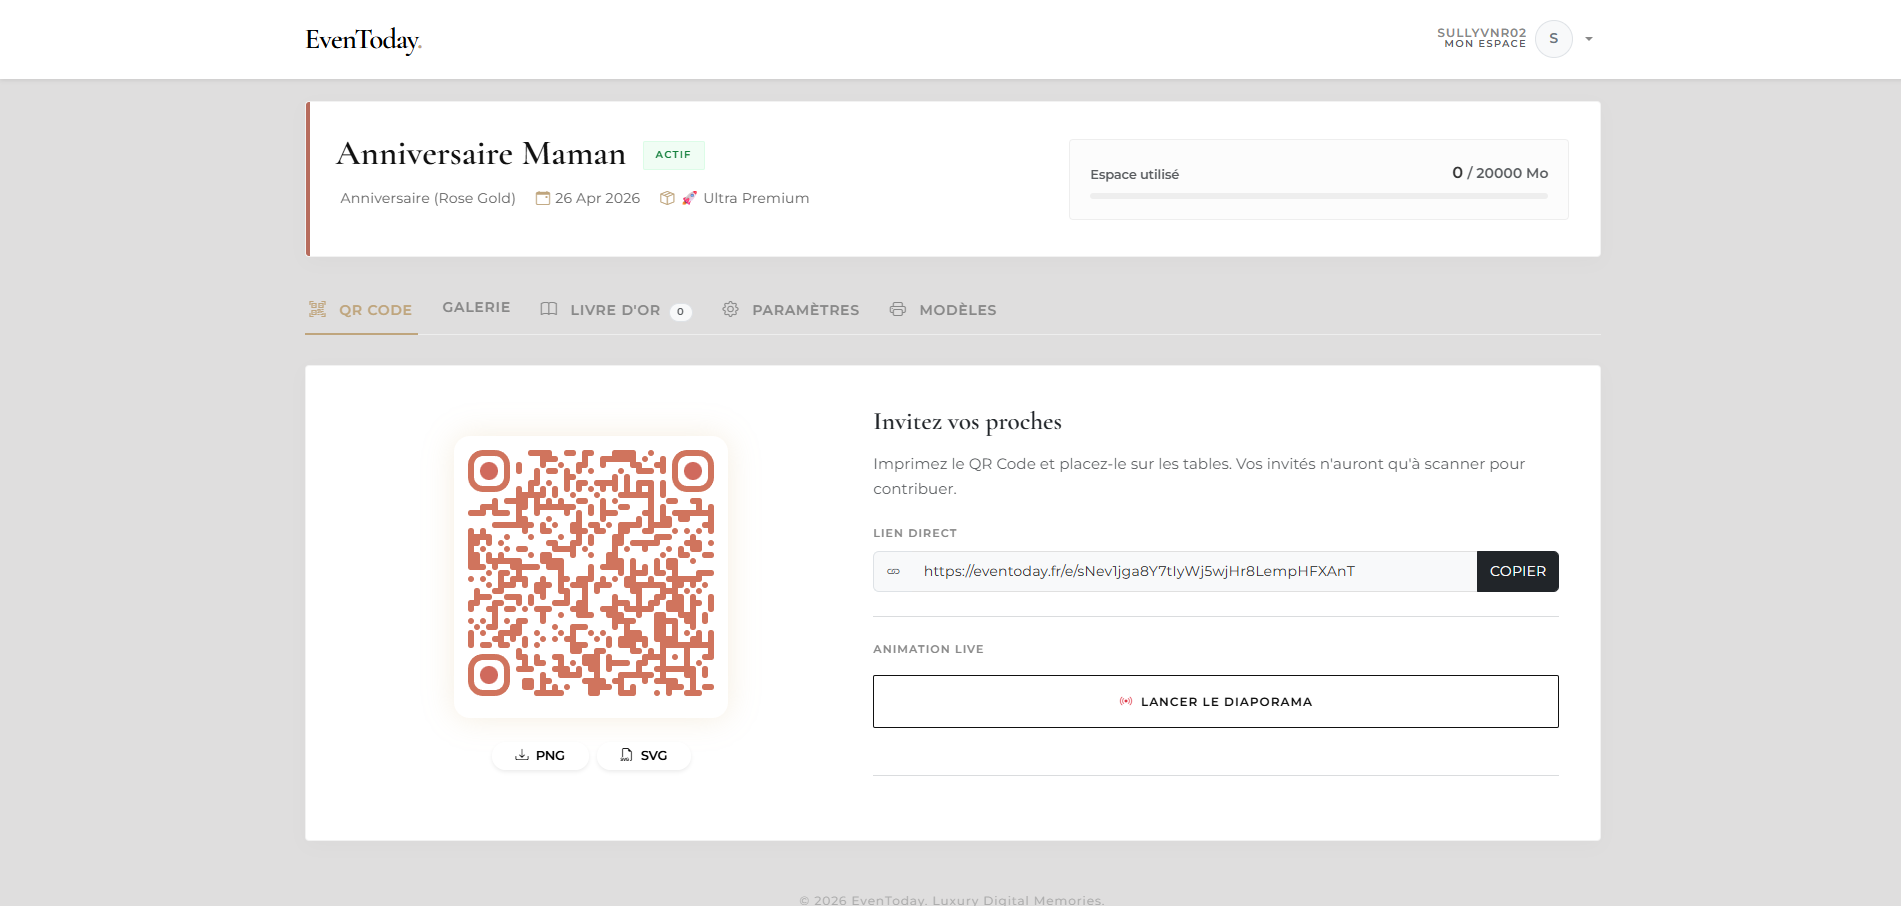1901x906 pixels.
Task: Click the link chain icon
Action: [x=894, y=571]
